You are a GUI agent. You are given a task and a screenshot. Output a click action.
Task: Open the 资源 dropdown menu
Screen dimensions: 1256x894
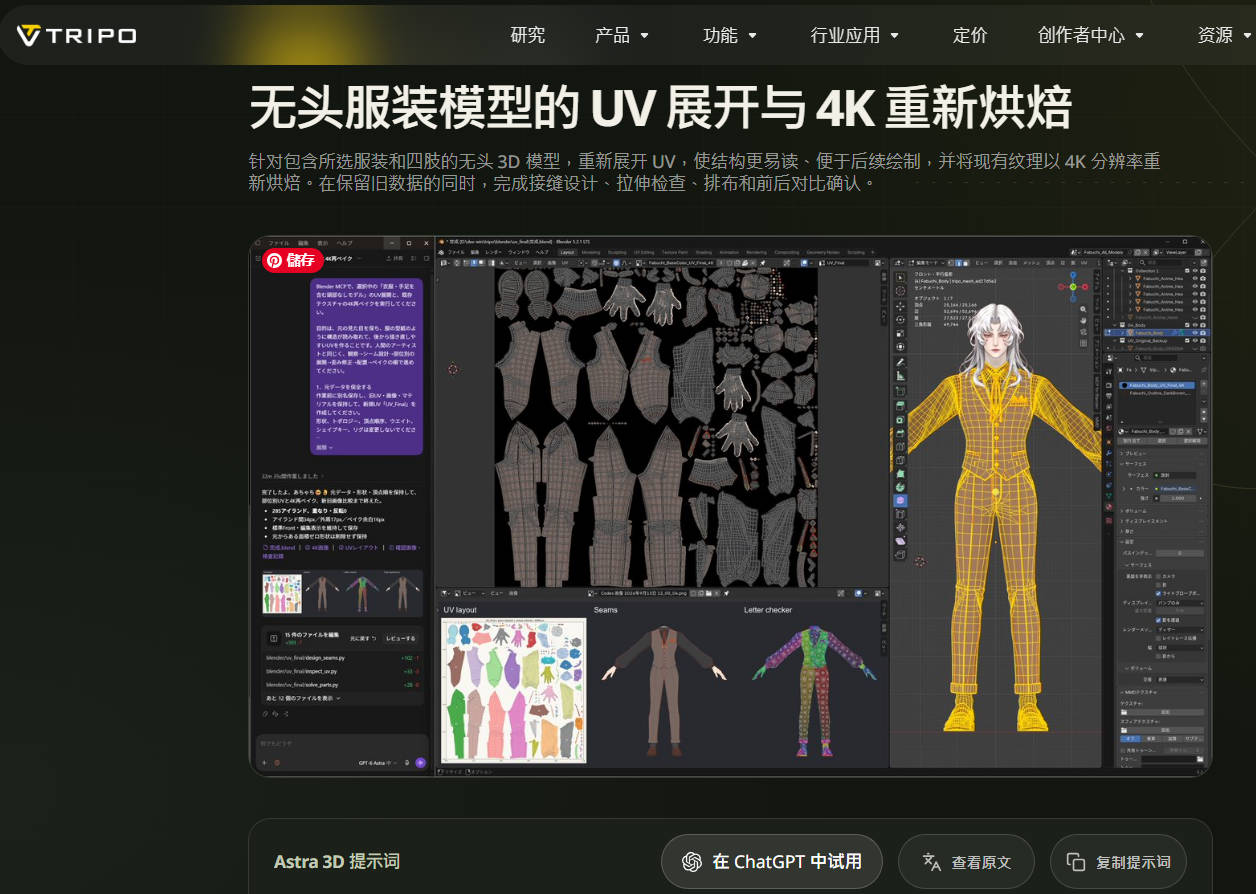point(1226,35)
